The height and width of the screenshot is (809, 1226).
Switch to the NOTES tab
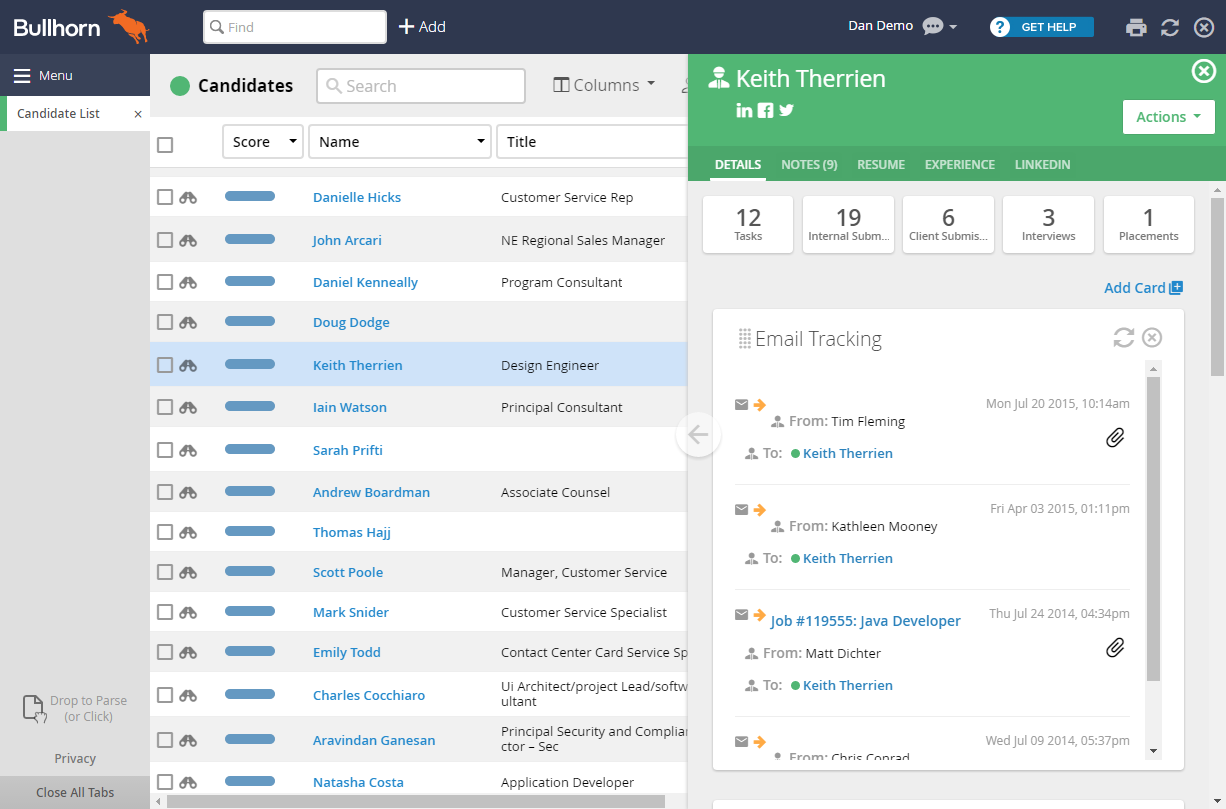pyautogui.click(x=808, y=164)
